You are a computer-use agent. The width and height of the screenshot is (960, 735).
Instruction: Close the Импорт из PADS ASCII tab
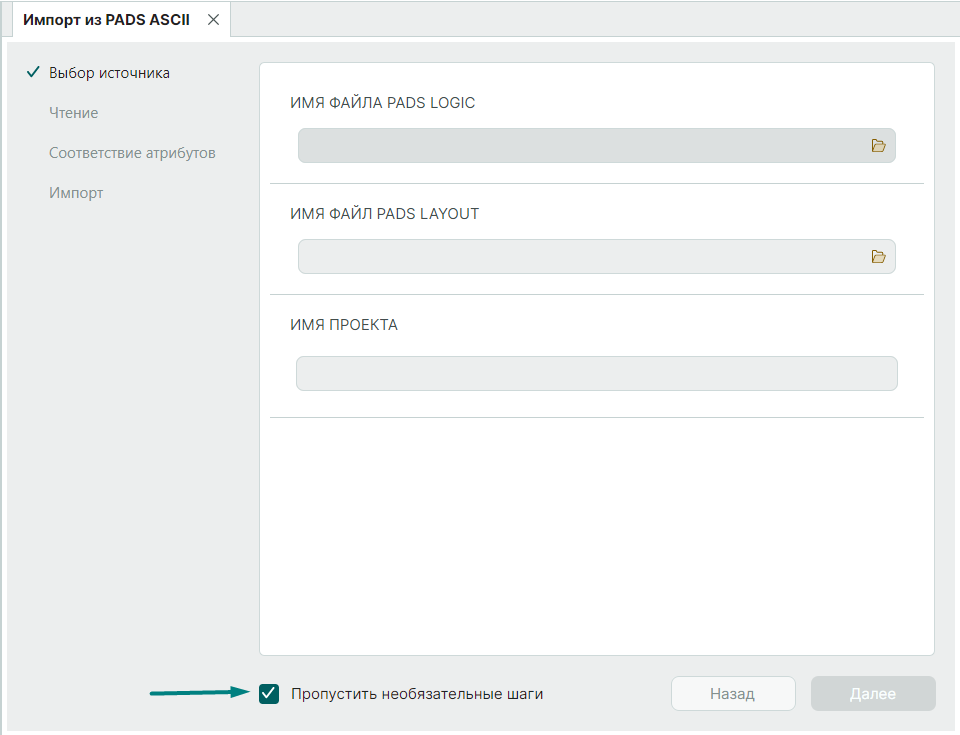point(213,20)
